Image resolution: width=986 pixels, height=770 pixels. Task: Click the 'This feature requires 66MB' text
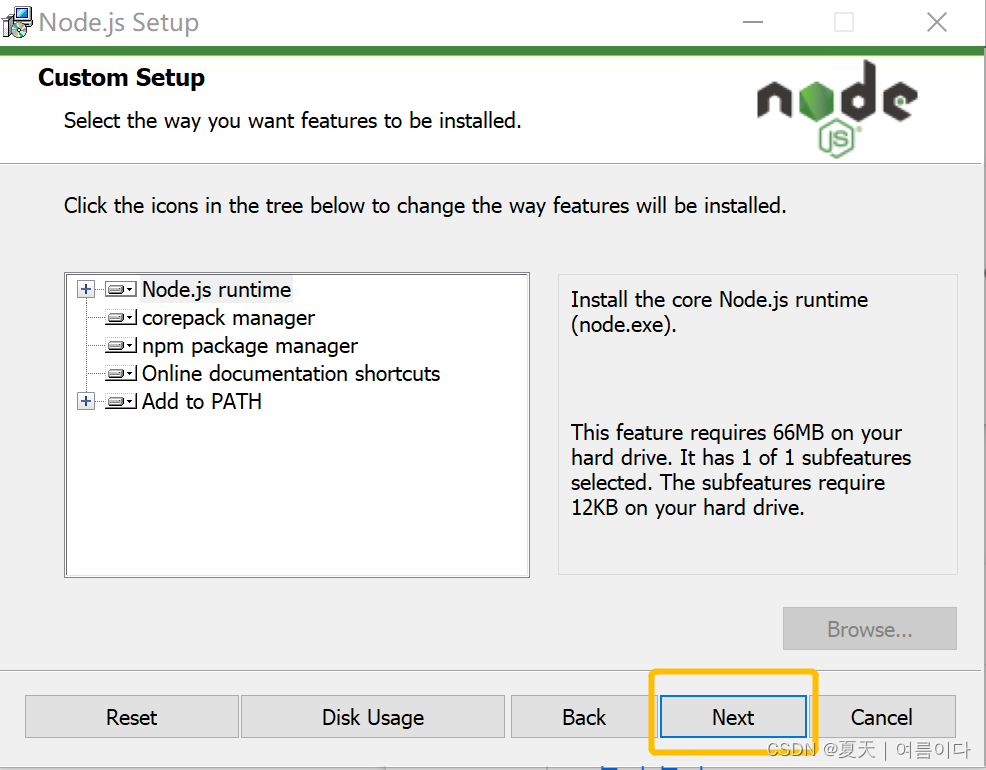[741, 470]
